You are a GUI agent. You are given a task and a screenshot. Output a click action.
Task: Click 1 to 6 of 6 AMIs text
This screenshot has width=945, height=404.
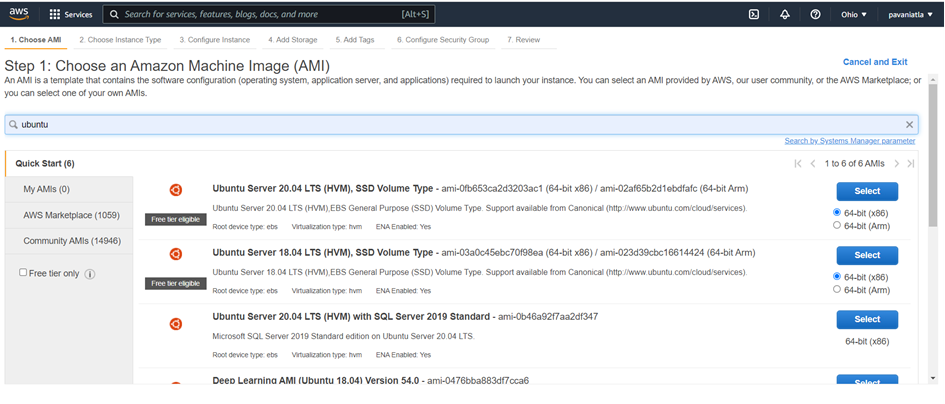(x=855, y=163)
